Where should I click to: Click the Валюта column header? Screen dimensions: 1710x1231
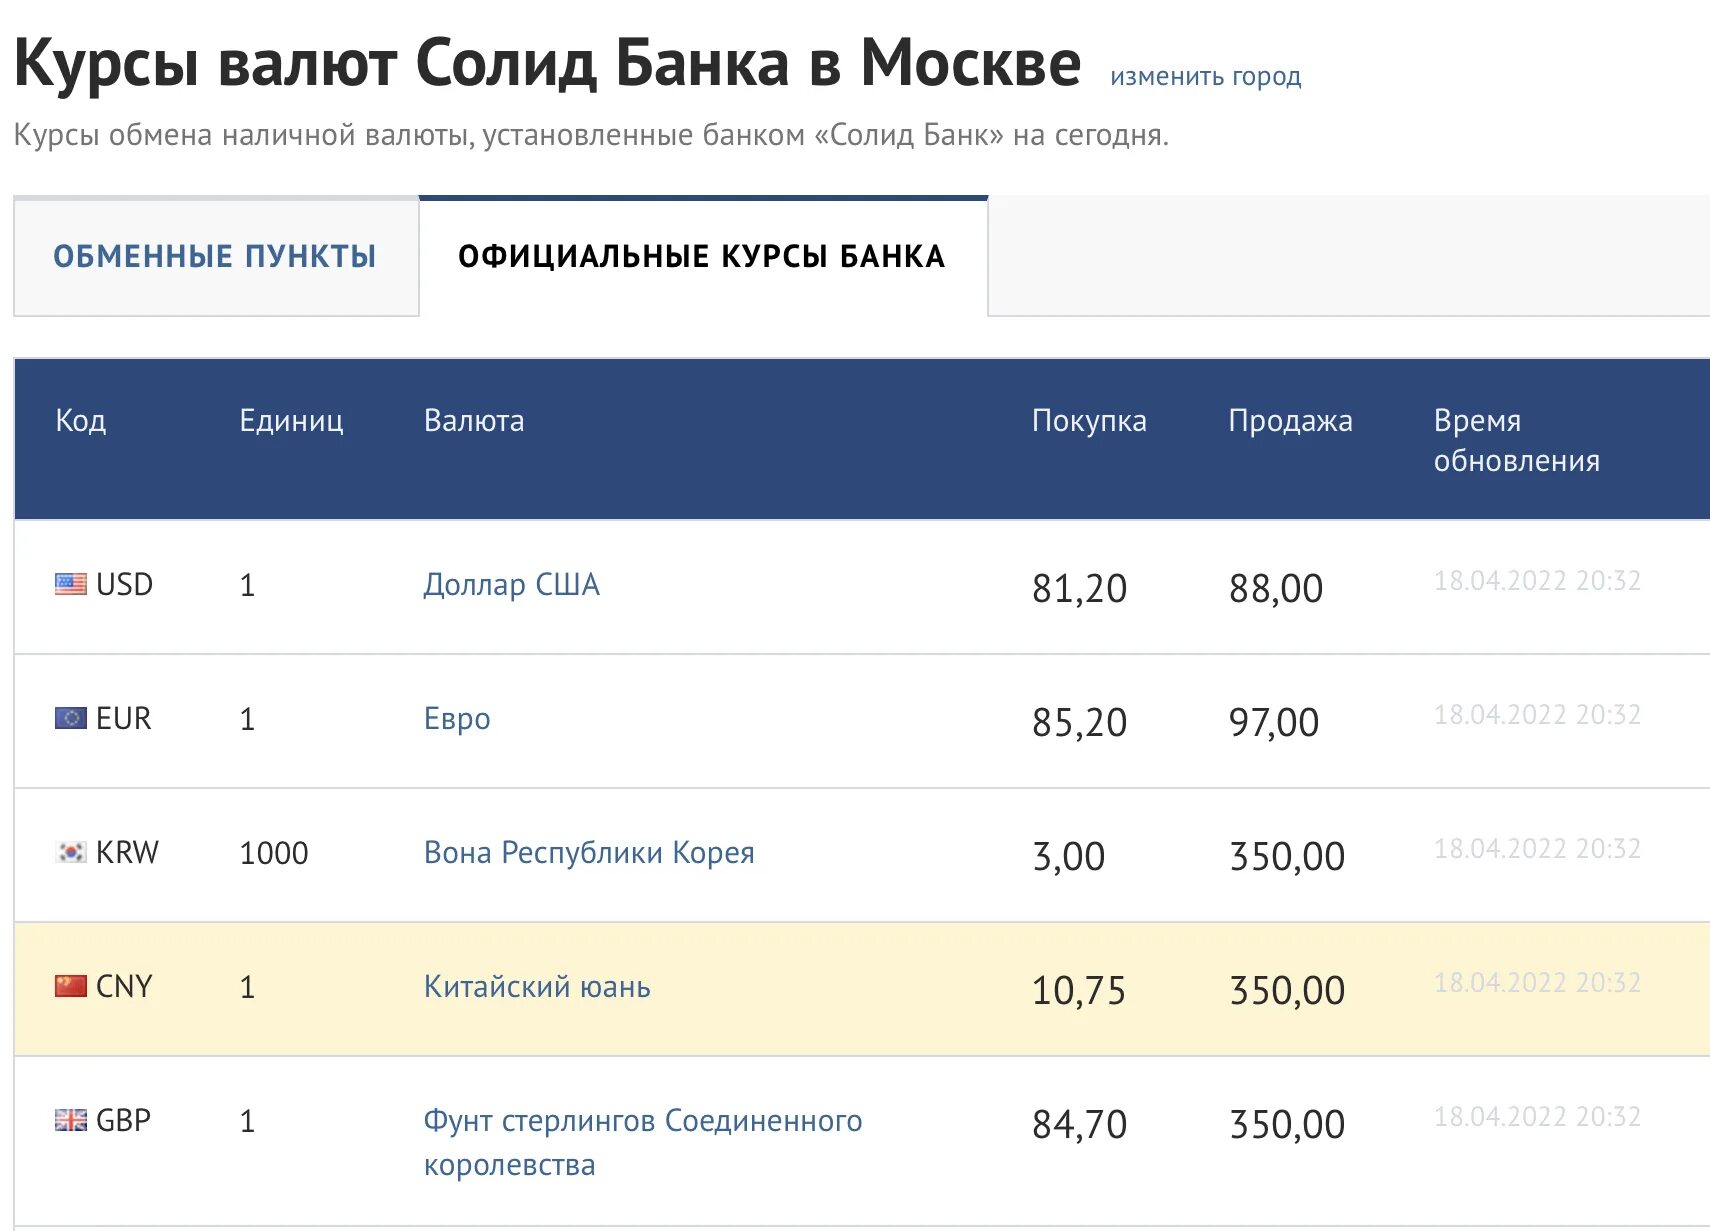[474, 420]
